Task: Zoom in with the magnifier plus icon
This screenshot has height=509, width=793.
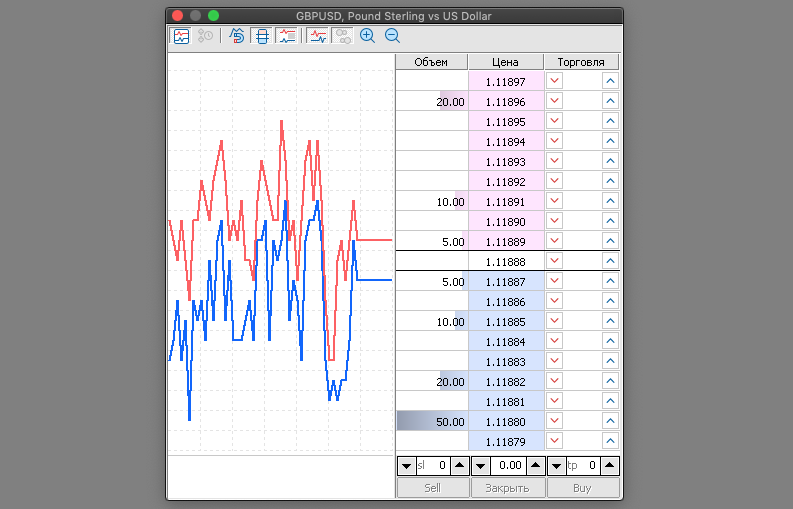Action: pyautogui.click(x=367, y=36)
